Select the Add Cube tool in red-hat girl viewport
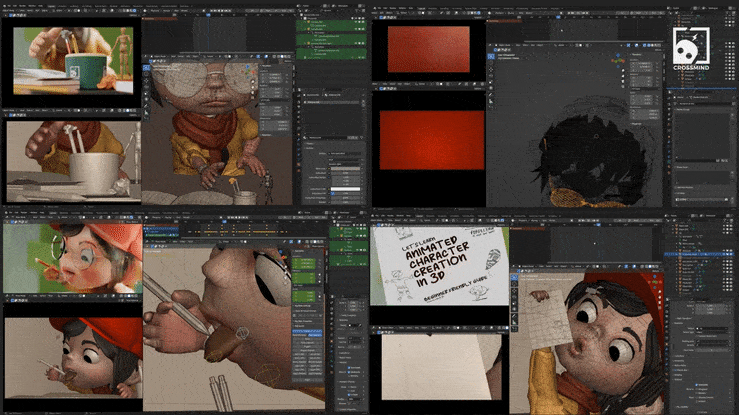 pos(514,329)
